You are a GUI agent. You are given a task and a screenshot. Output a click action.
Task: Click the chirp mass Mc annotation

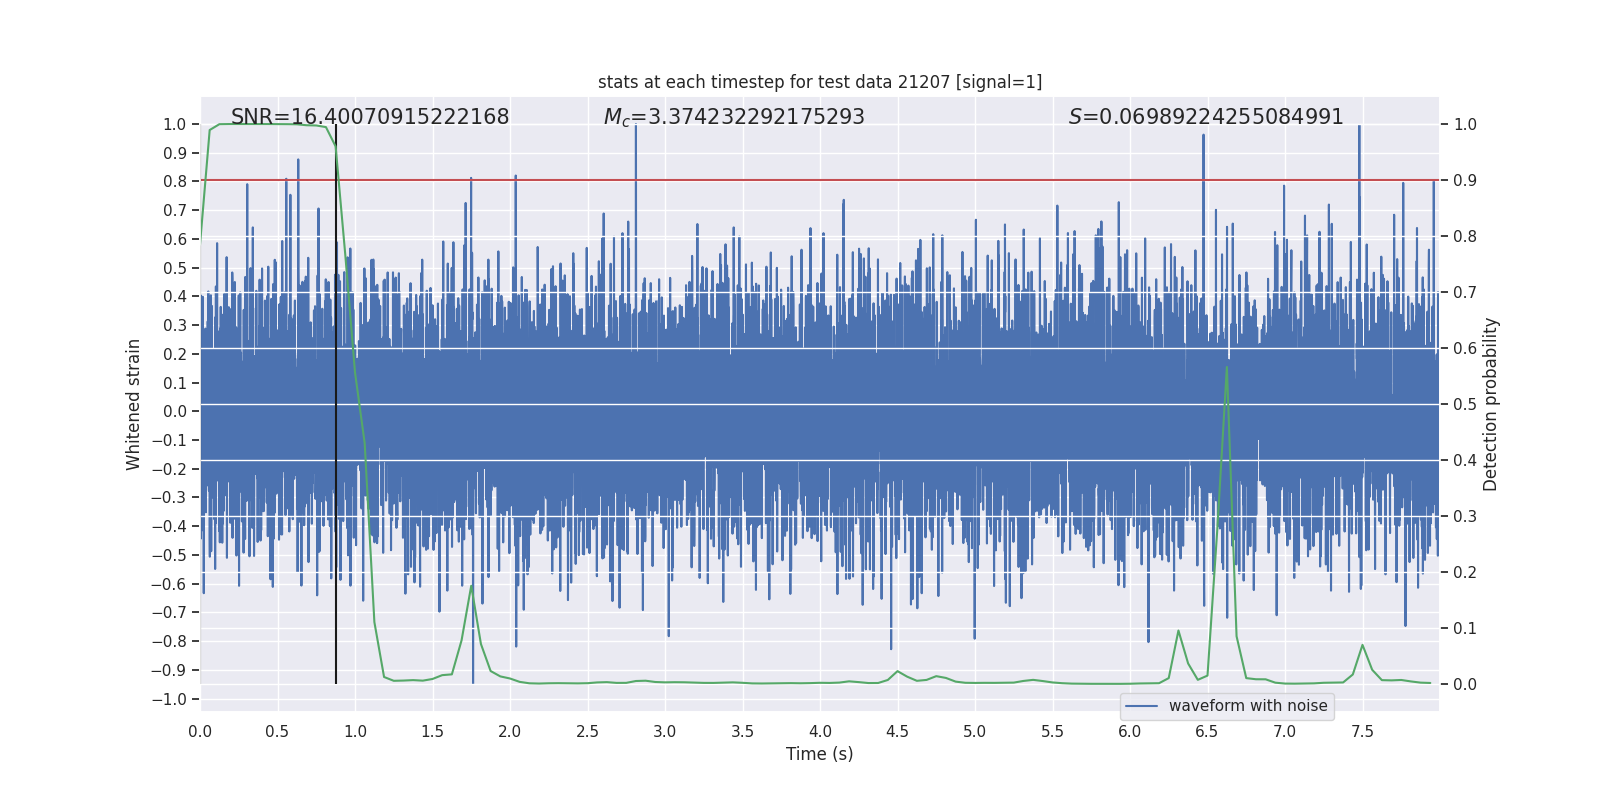[733, 117]
